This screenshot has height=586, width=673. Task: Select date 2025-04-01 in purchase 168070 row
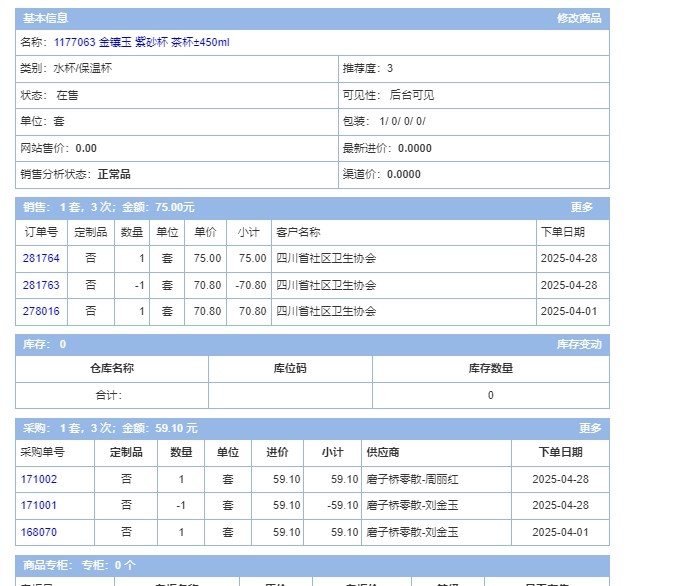(561, 532)
